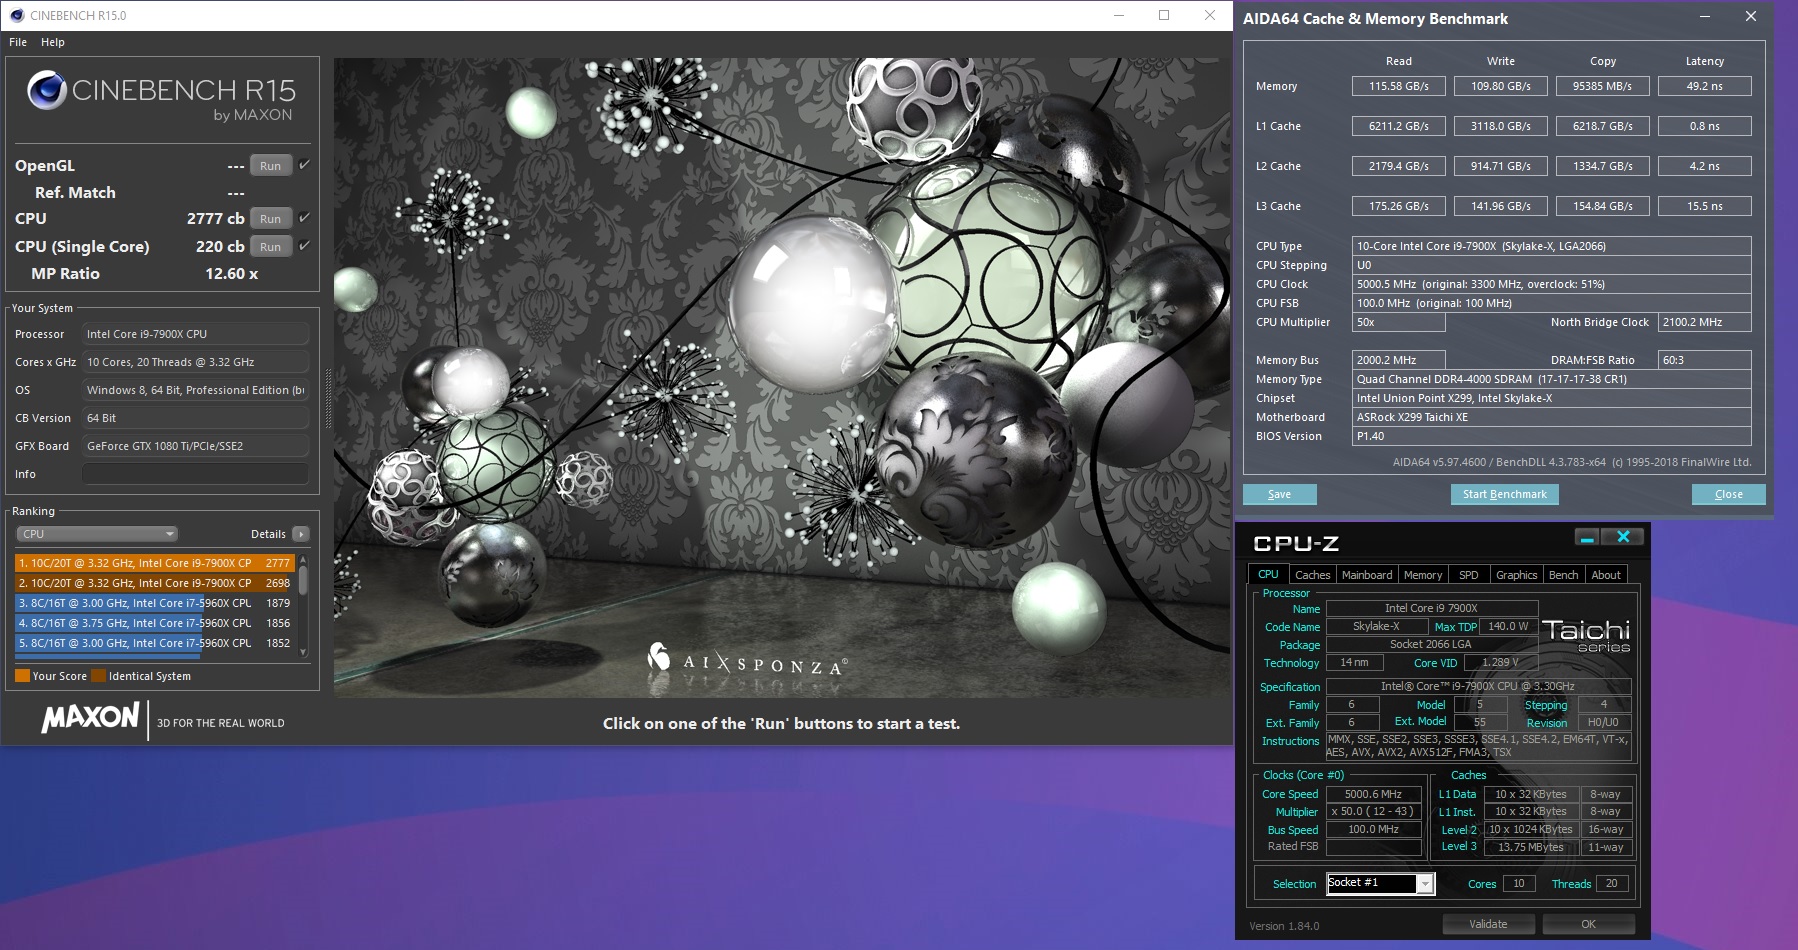Toggle the OpenGL test checkbox
This screenshot has height=950, width=1798.
click(x=305, y=165)
